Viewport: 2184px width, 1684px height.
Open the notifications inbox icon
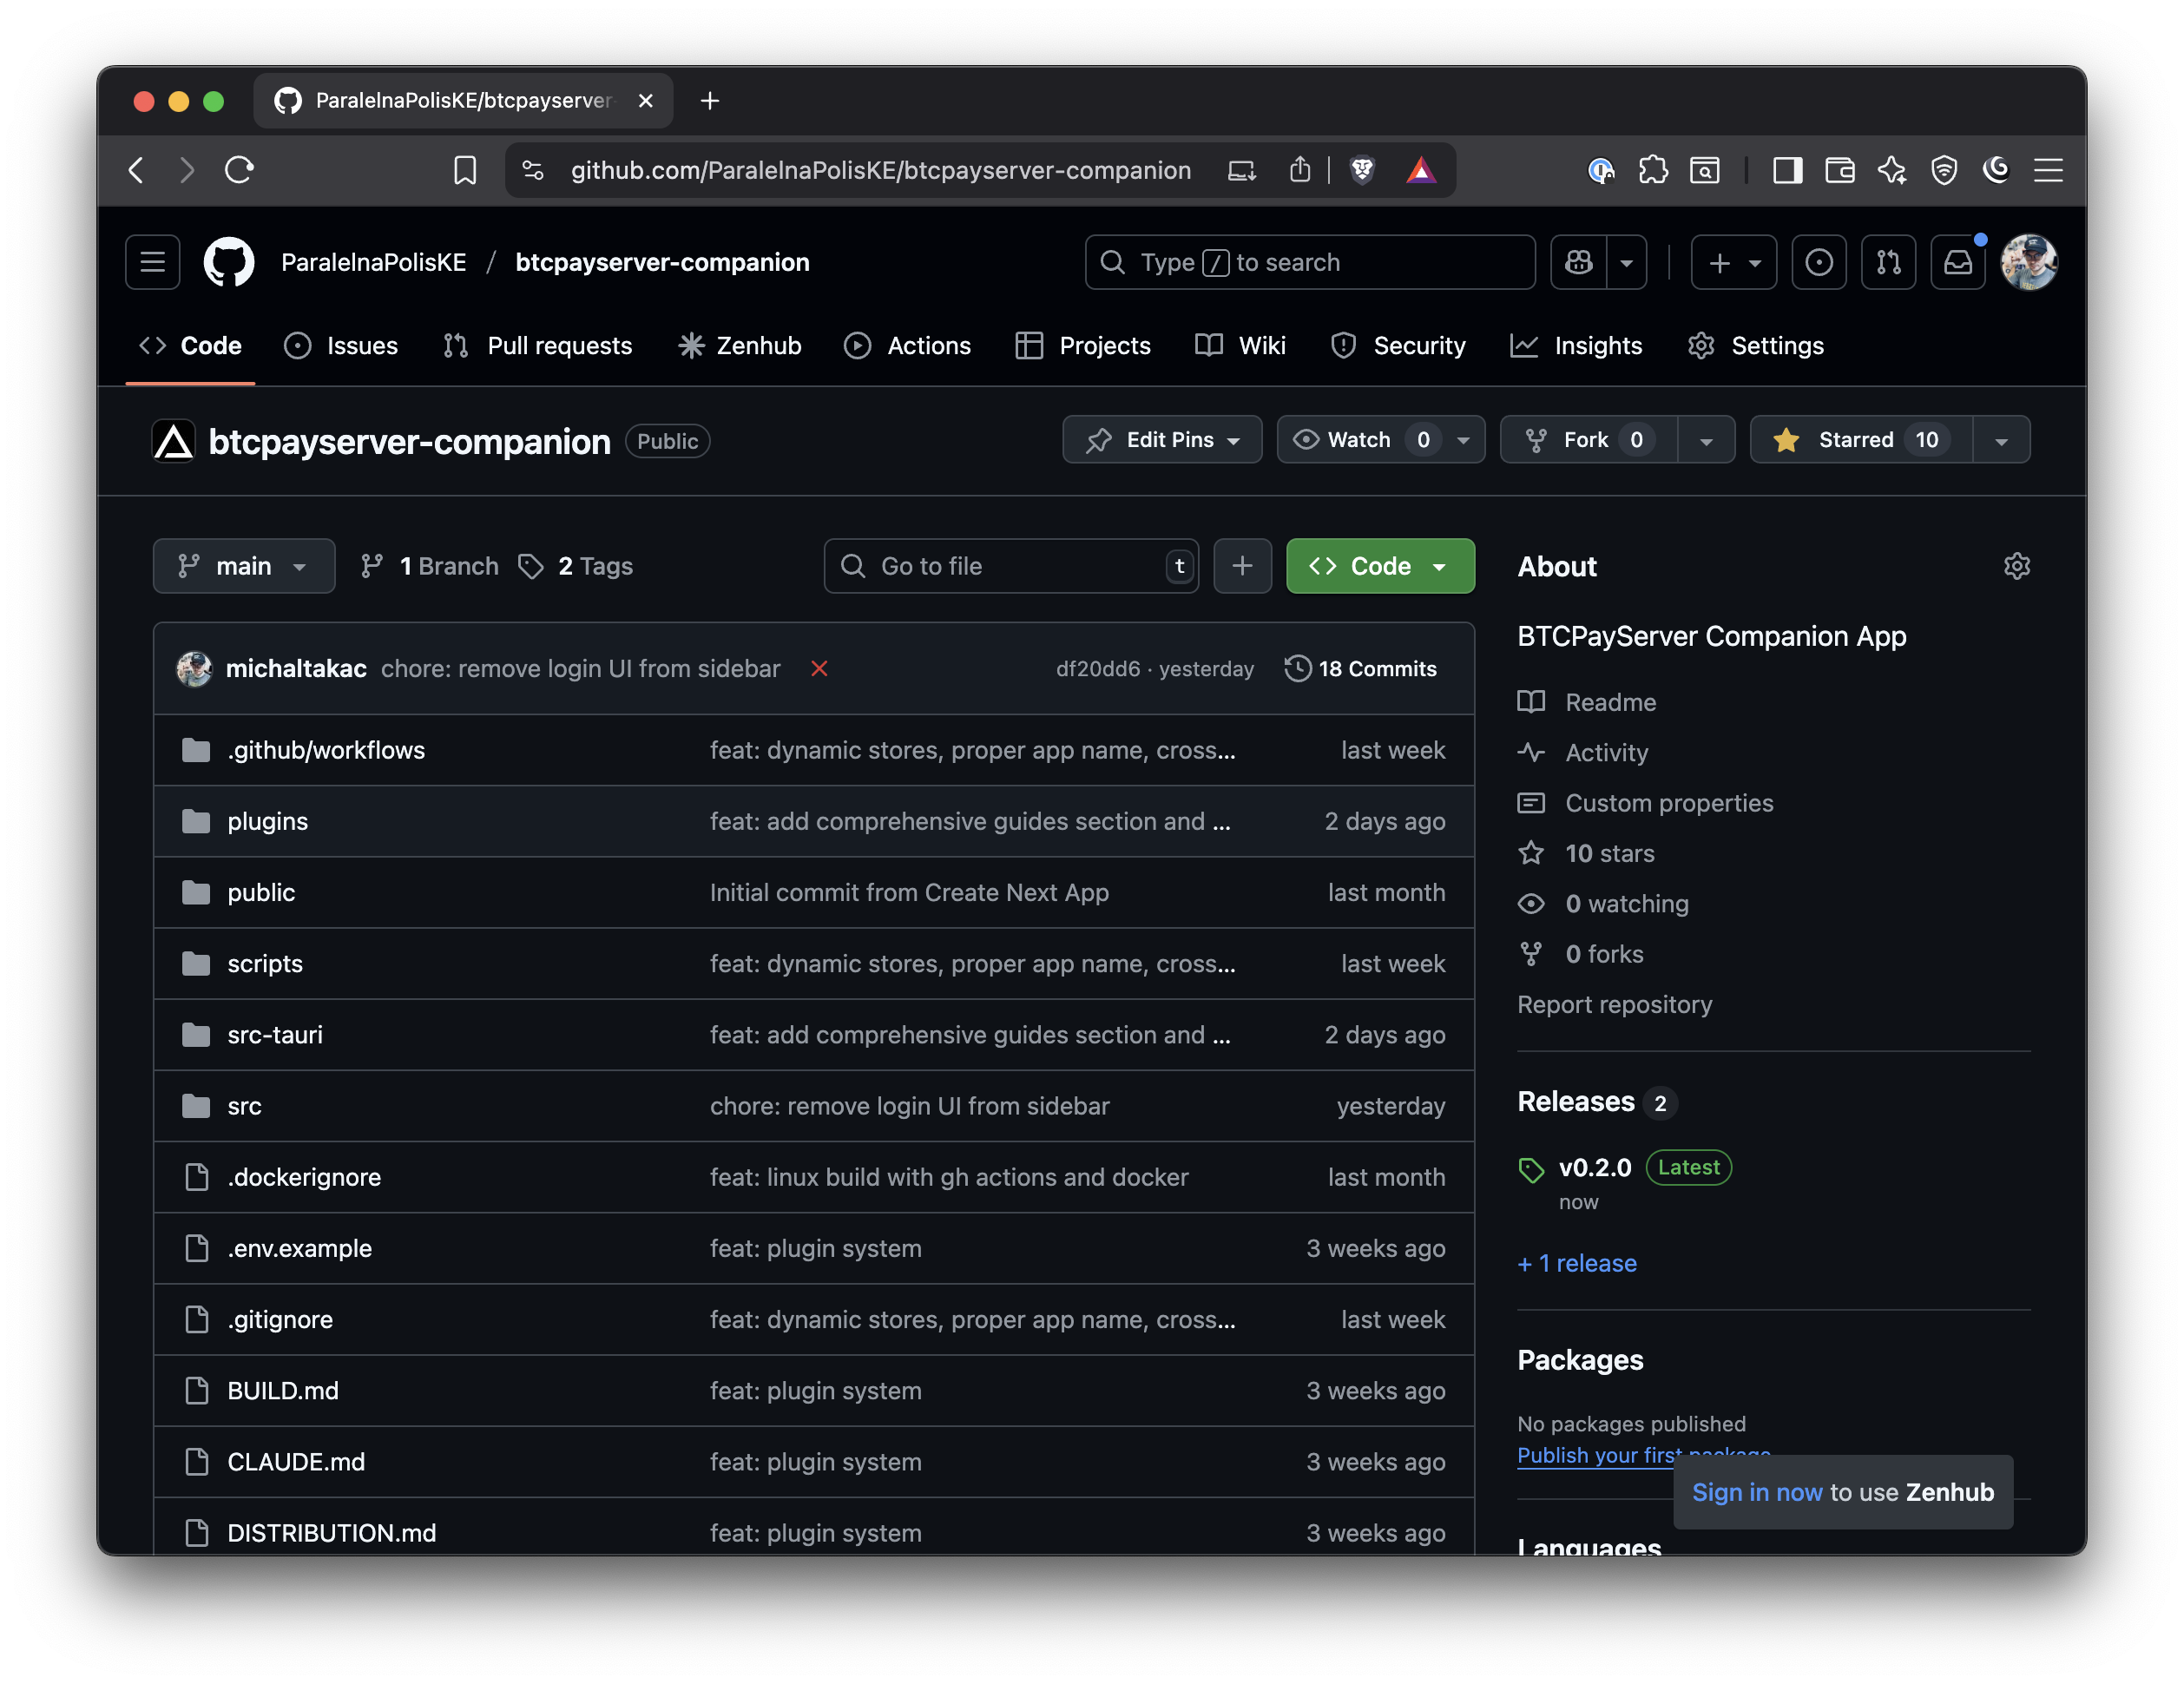[x=1957, y=262]
